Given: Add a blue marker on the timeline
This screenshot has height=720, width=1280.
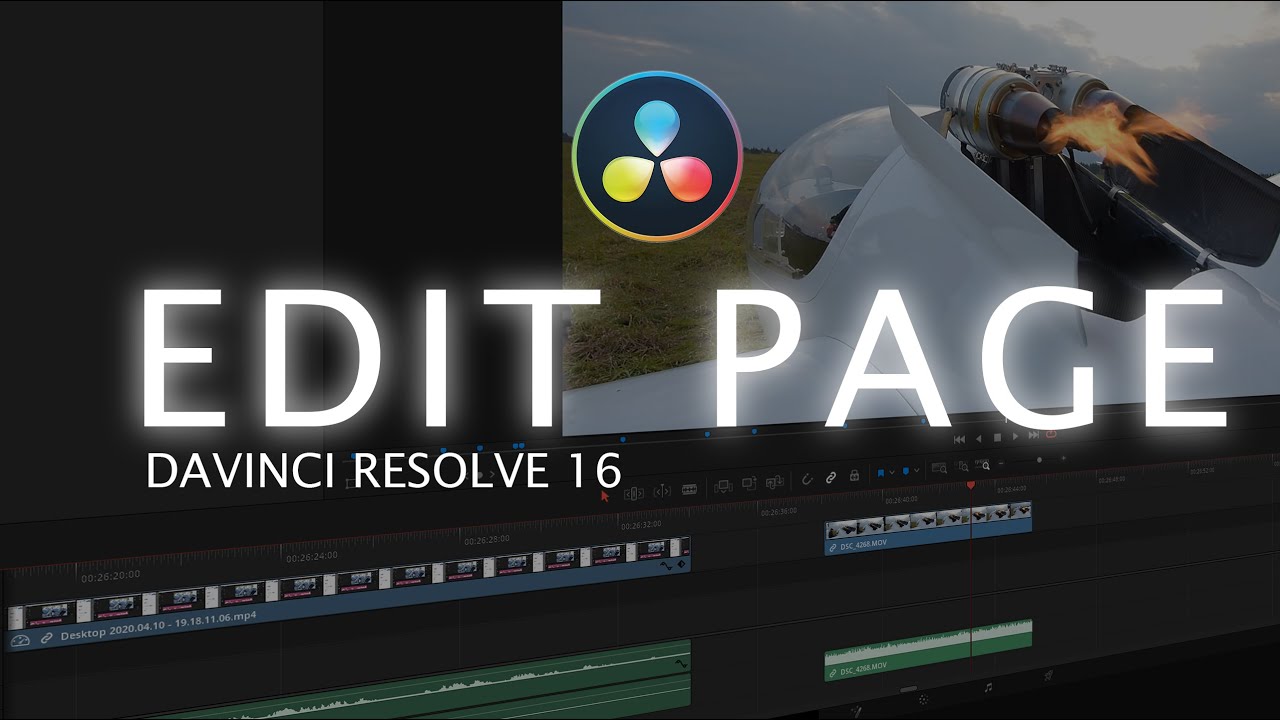Looking at the screenshot, I should 905,471.
